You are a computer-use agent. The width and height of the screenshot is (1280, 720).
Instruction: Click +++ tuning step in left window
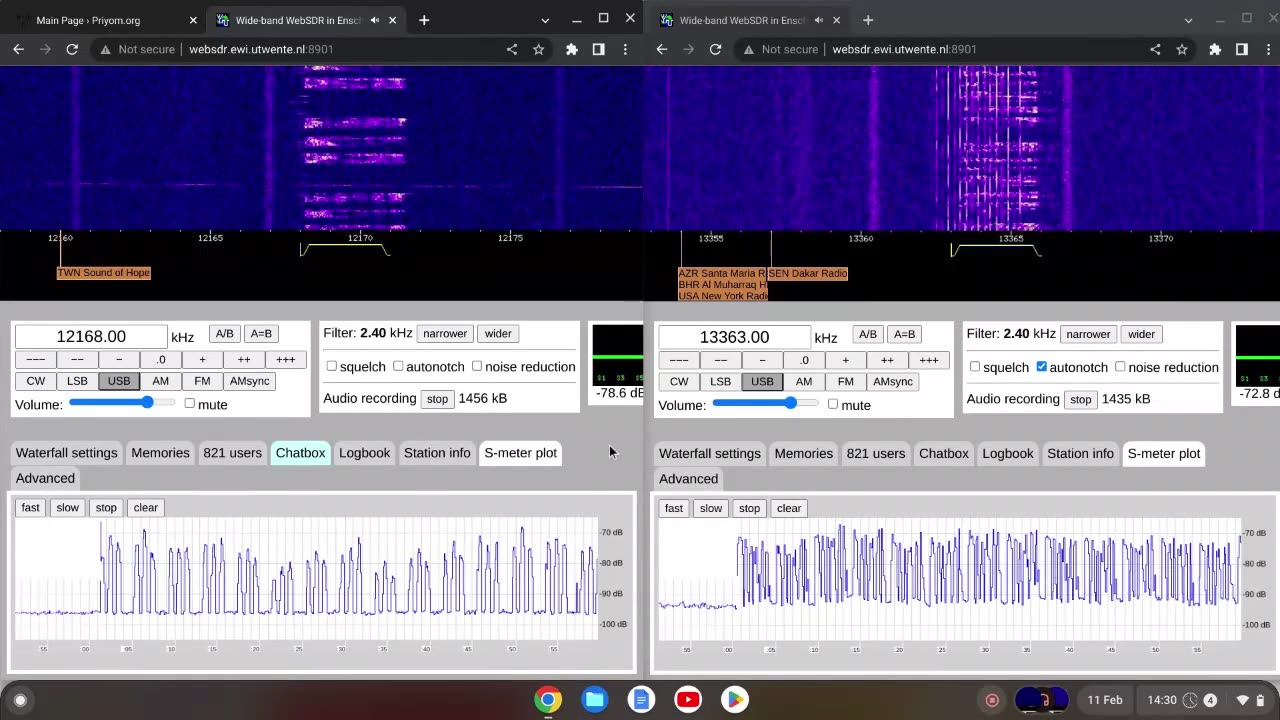pos(286,360)
